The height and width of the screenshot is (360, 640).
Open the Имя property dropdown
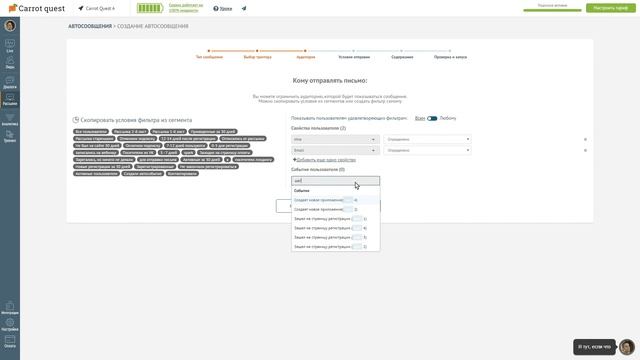tap(335, 140)
